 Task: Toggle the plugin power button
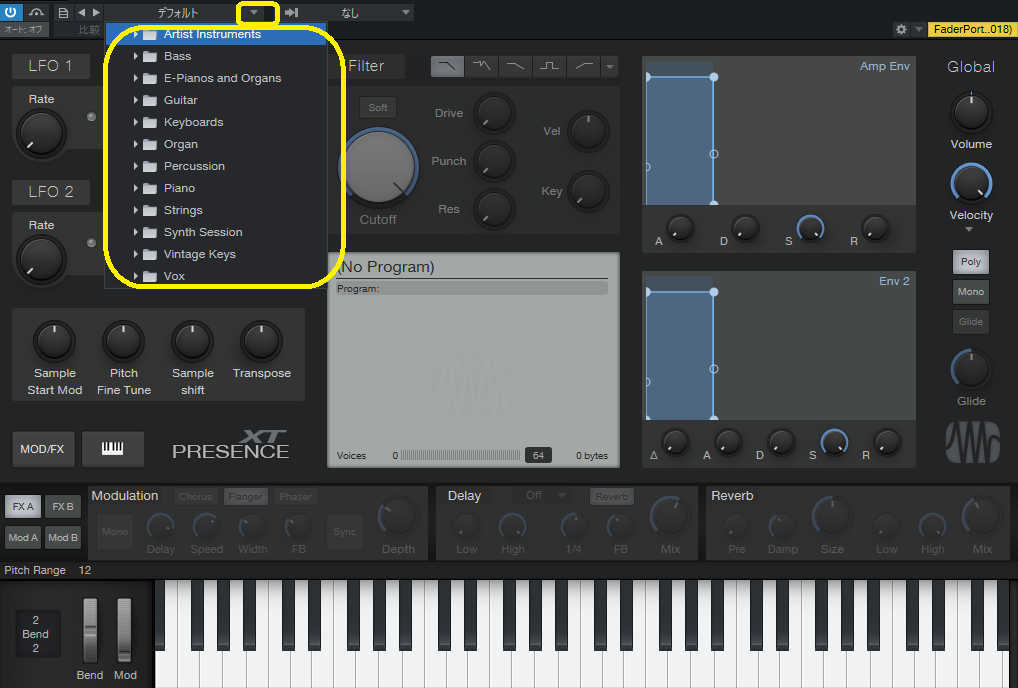click(10, 12)
